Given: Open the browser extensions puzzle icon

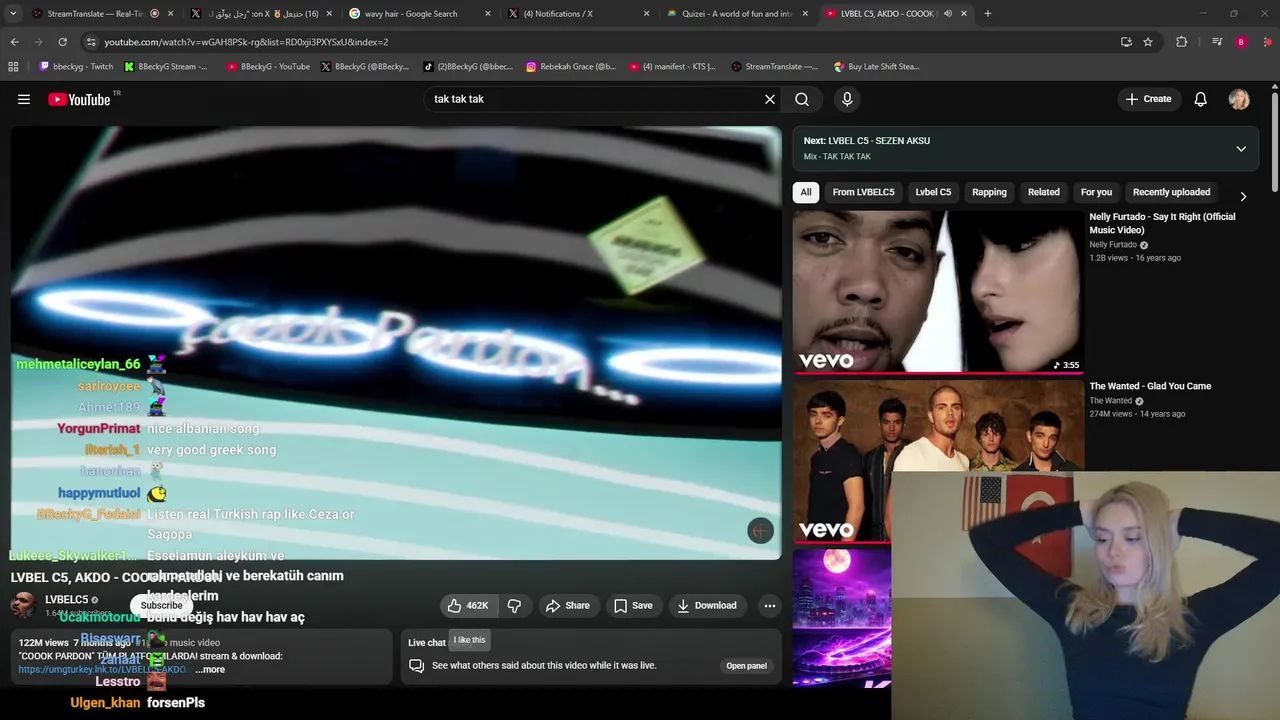Looking at the screenshot, I should point(1182,42).
